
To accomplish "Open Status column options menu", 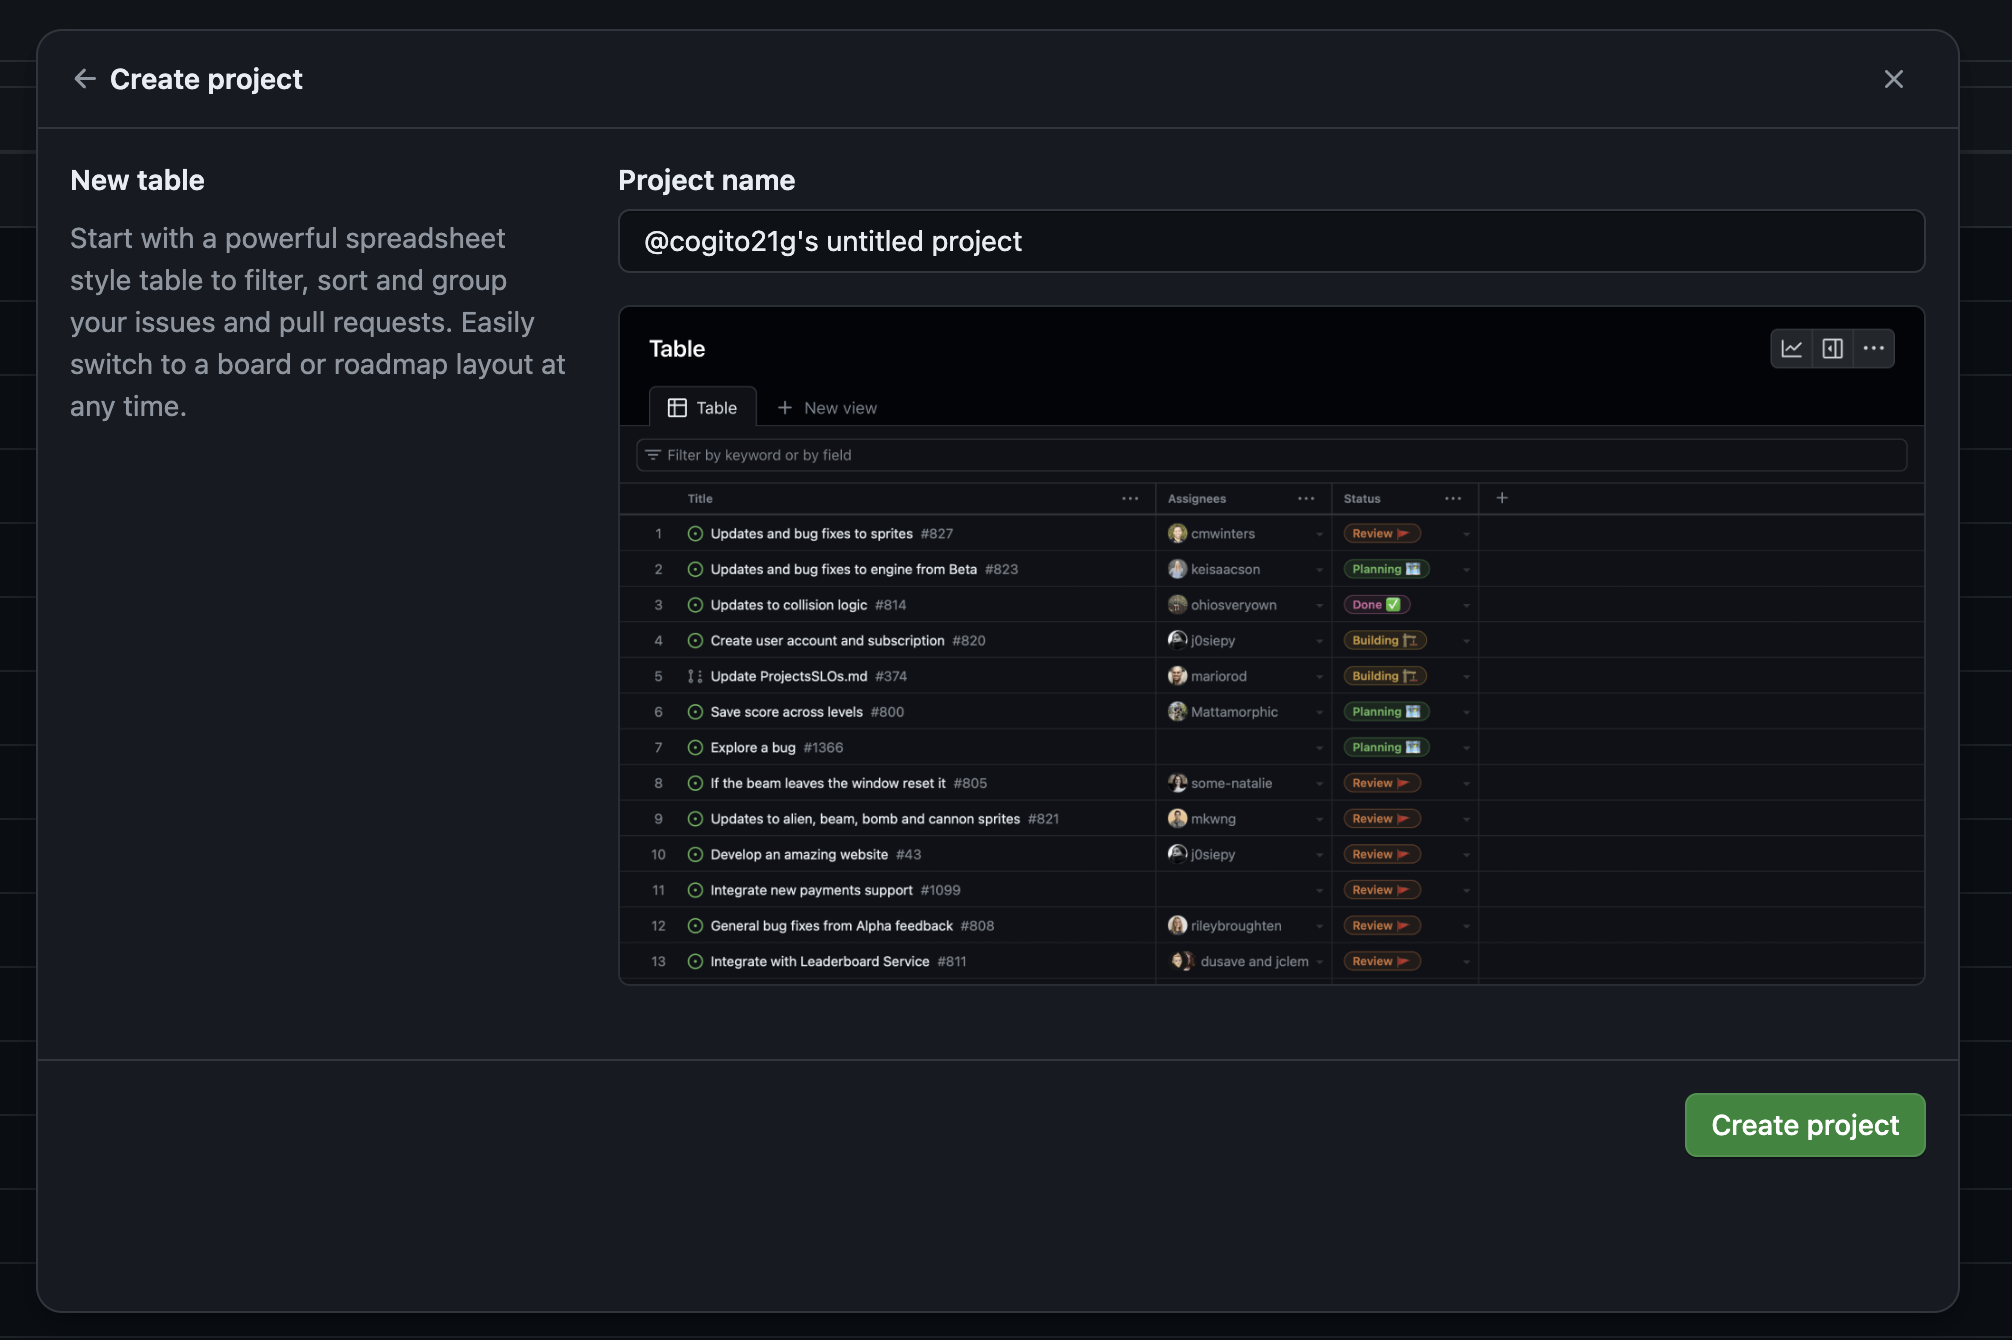I will point(1453,499).
